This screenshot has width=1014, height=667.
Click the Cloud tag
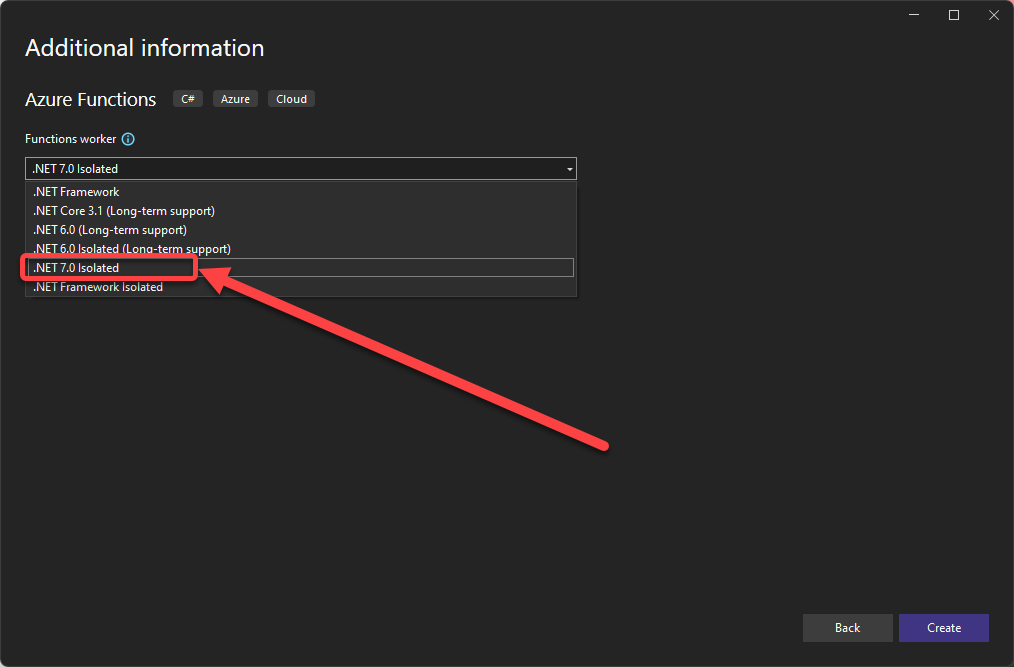[291, 99]
